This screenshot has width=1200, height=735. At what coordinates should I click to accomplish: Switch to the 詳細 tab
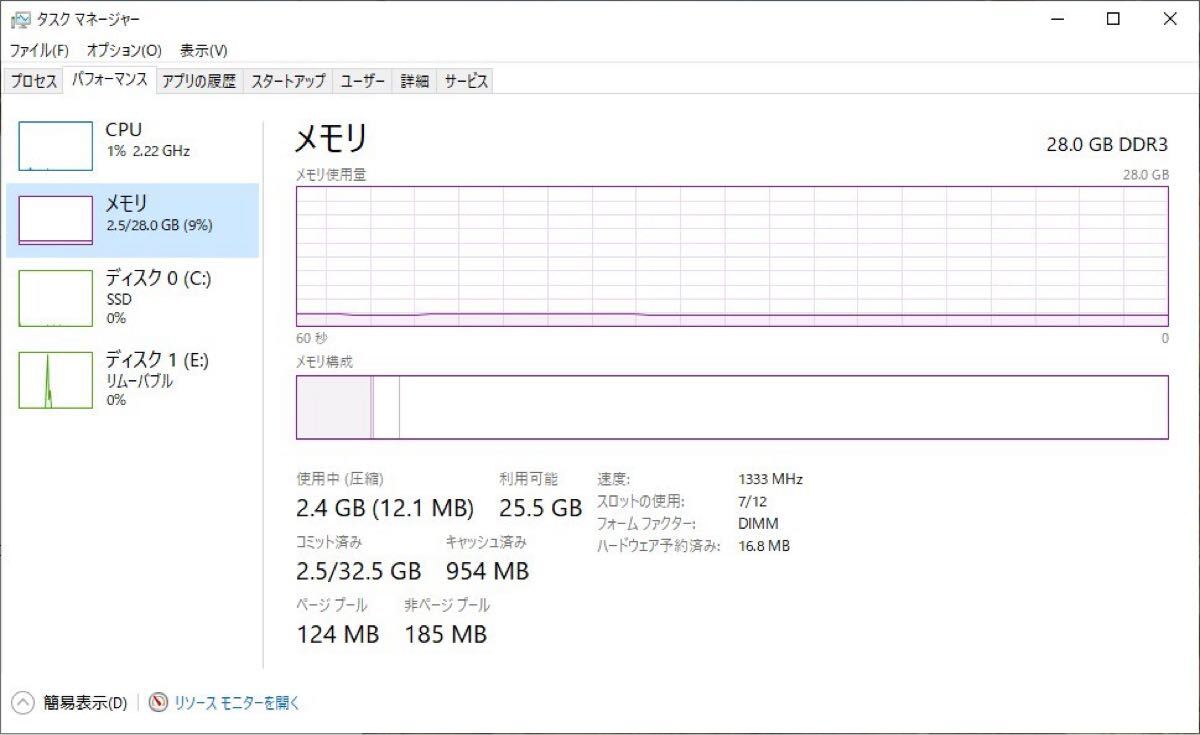(415, 82)
